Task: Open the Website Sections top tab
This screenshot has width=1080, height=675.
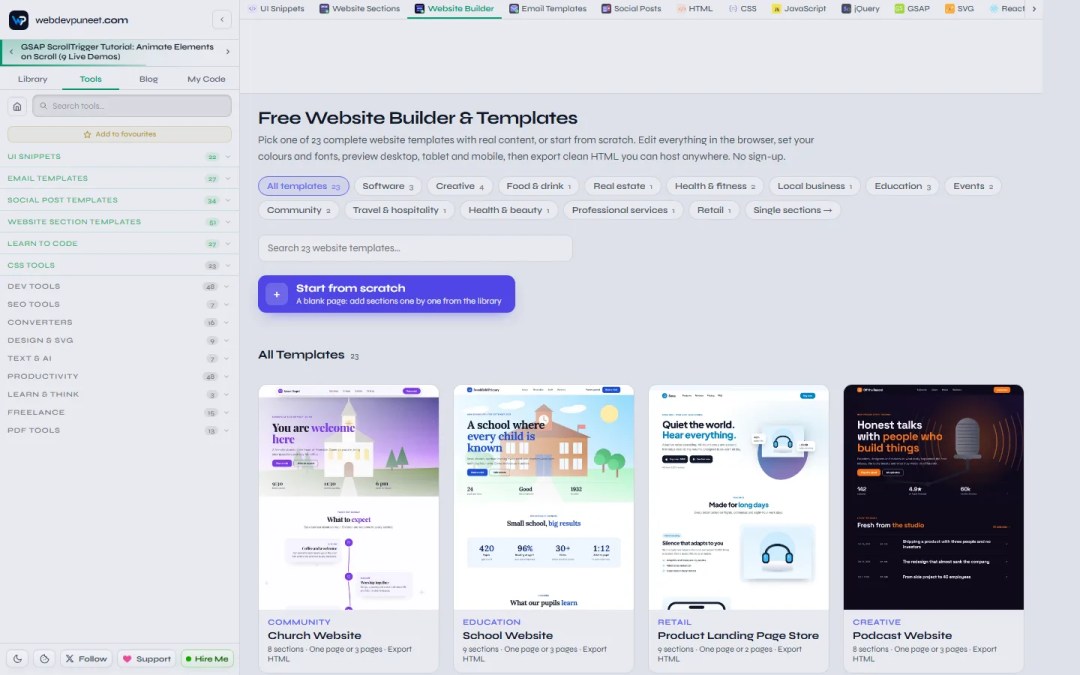Action: pyautogui.click(x=360, y=8)
